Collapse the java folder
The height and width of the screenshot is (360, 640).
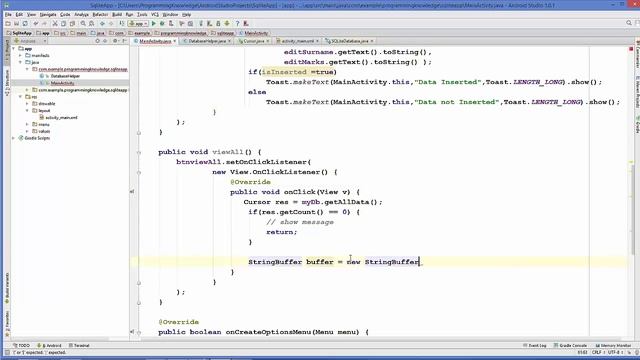(x=21, y=62)
